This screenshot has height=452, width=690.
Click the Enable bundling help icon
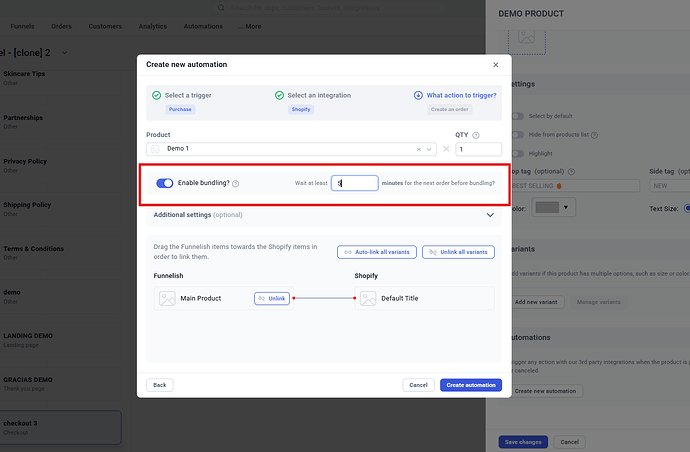[x=236, y=184]
